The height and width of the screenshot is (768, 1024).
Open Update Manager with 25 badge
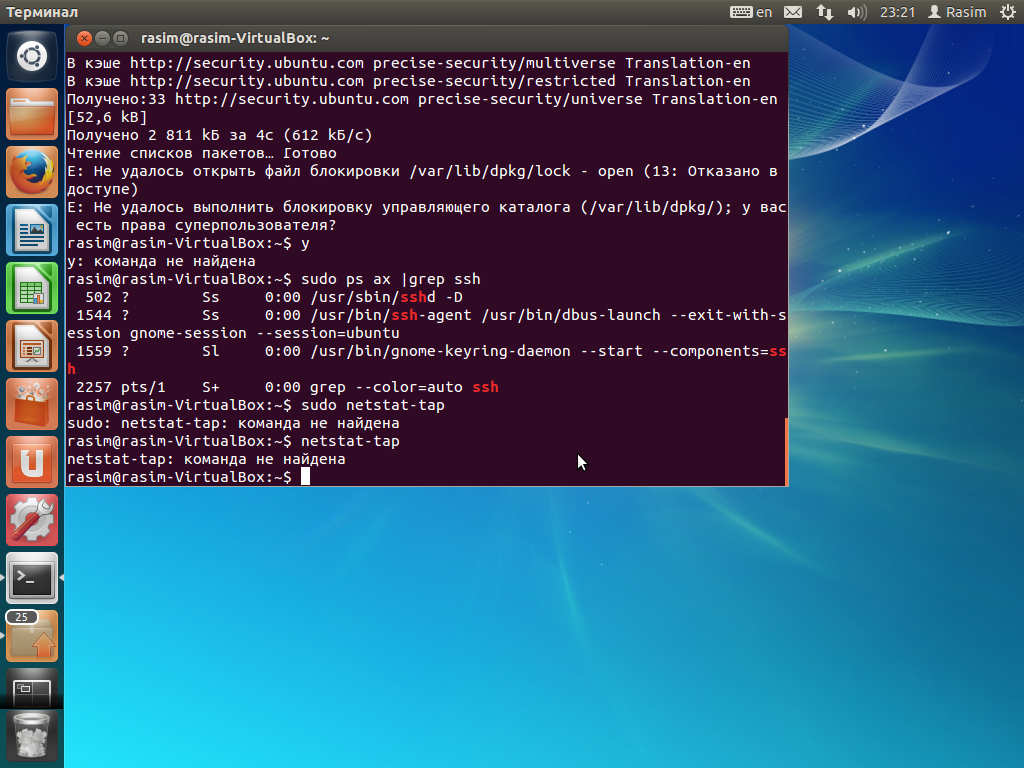click(32, 637)
